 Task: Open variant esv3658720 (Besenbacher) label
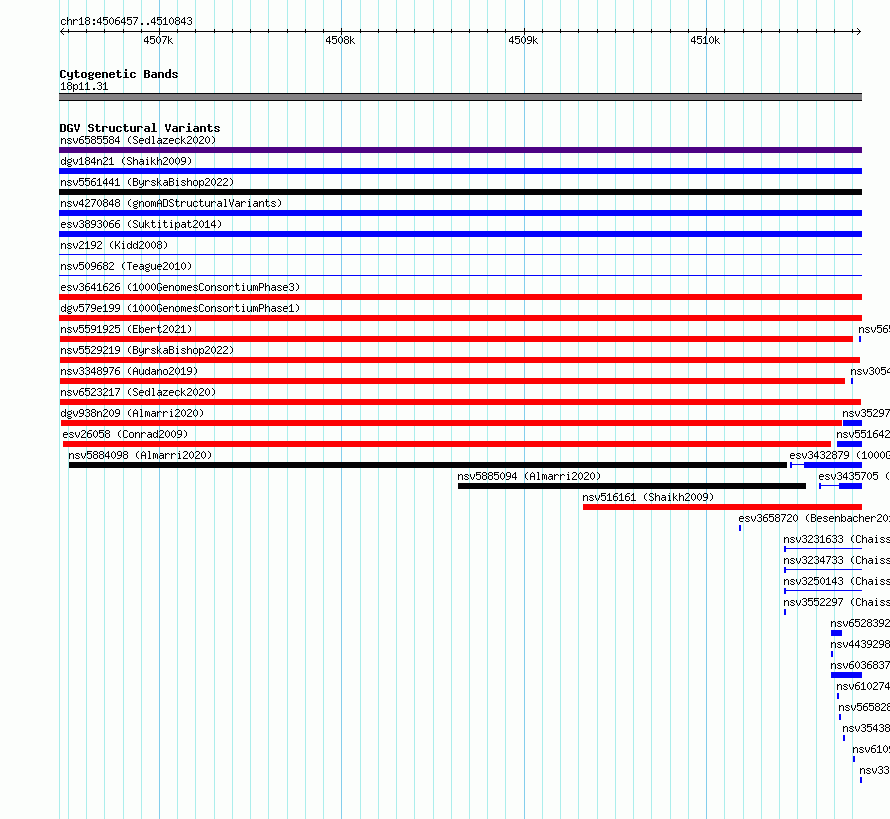click(x=814, y=518)
